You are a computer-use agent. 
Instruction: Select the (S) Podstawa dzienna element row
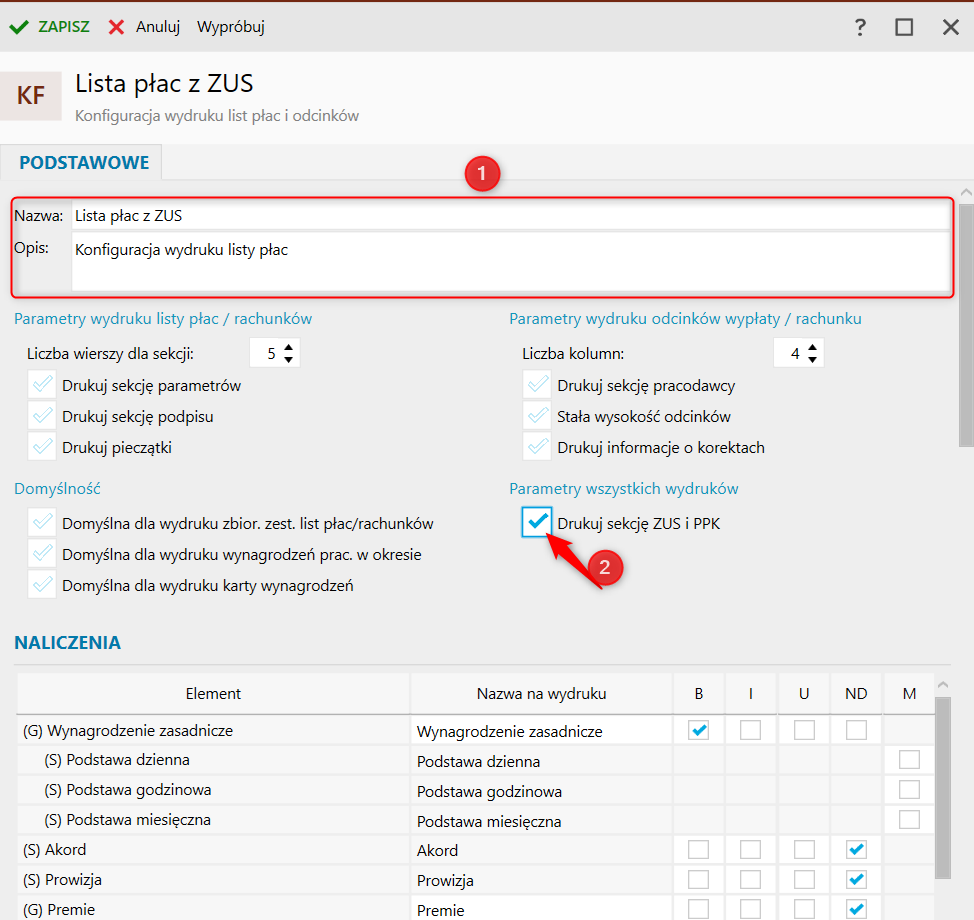pos(213,760)
